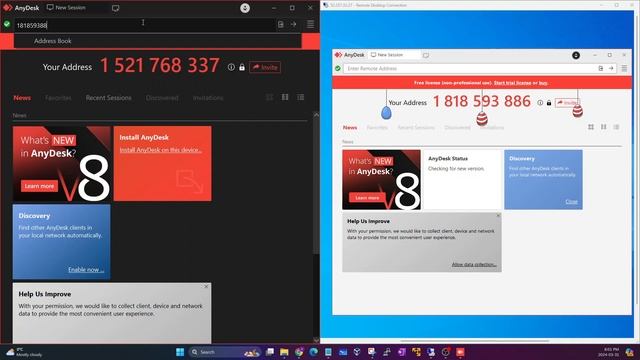Image resolution: width=640 pixels, height=360 pixels.
Task: Click the connect arrow in local AnyDesk
Action: [x=293, y=24]
